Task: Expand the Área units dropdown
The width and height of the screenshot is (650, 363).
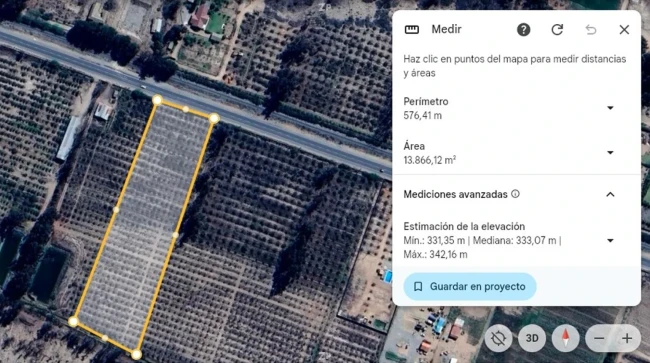Action: (x=610, y=152)
